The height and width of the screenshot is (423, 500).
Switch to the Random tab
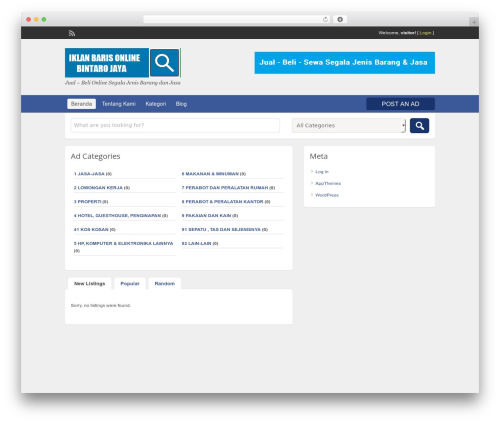point(165,284)
